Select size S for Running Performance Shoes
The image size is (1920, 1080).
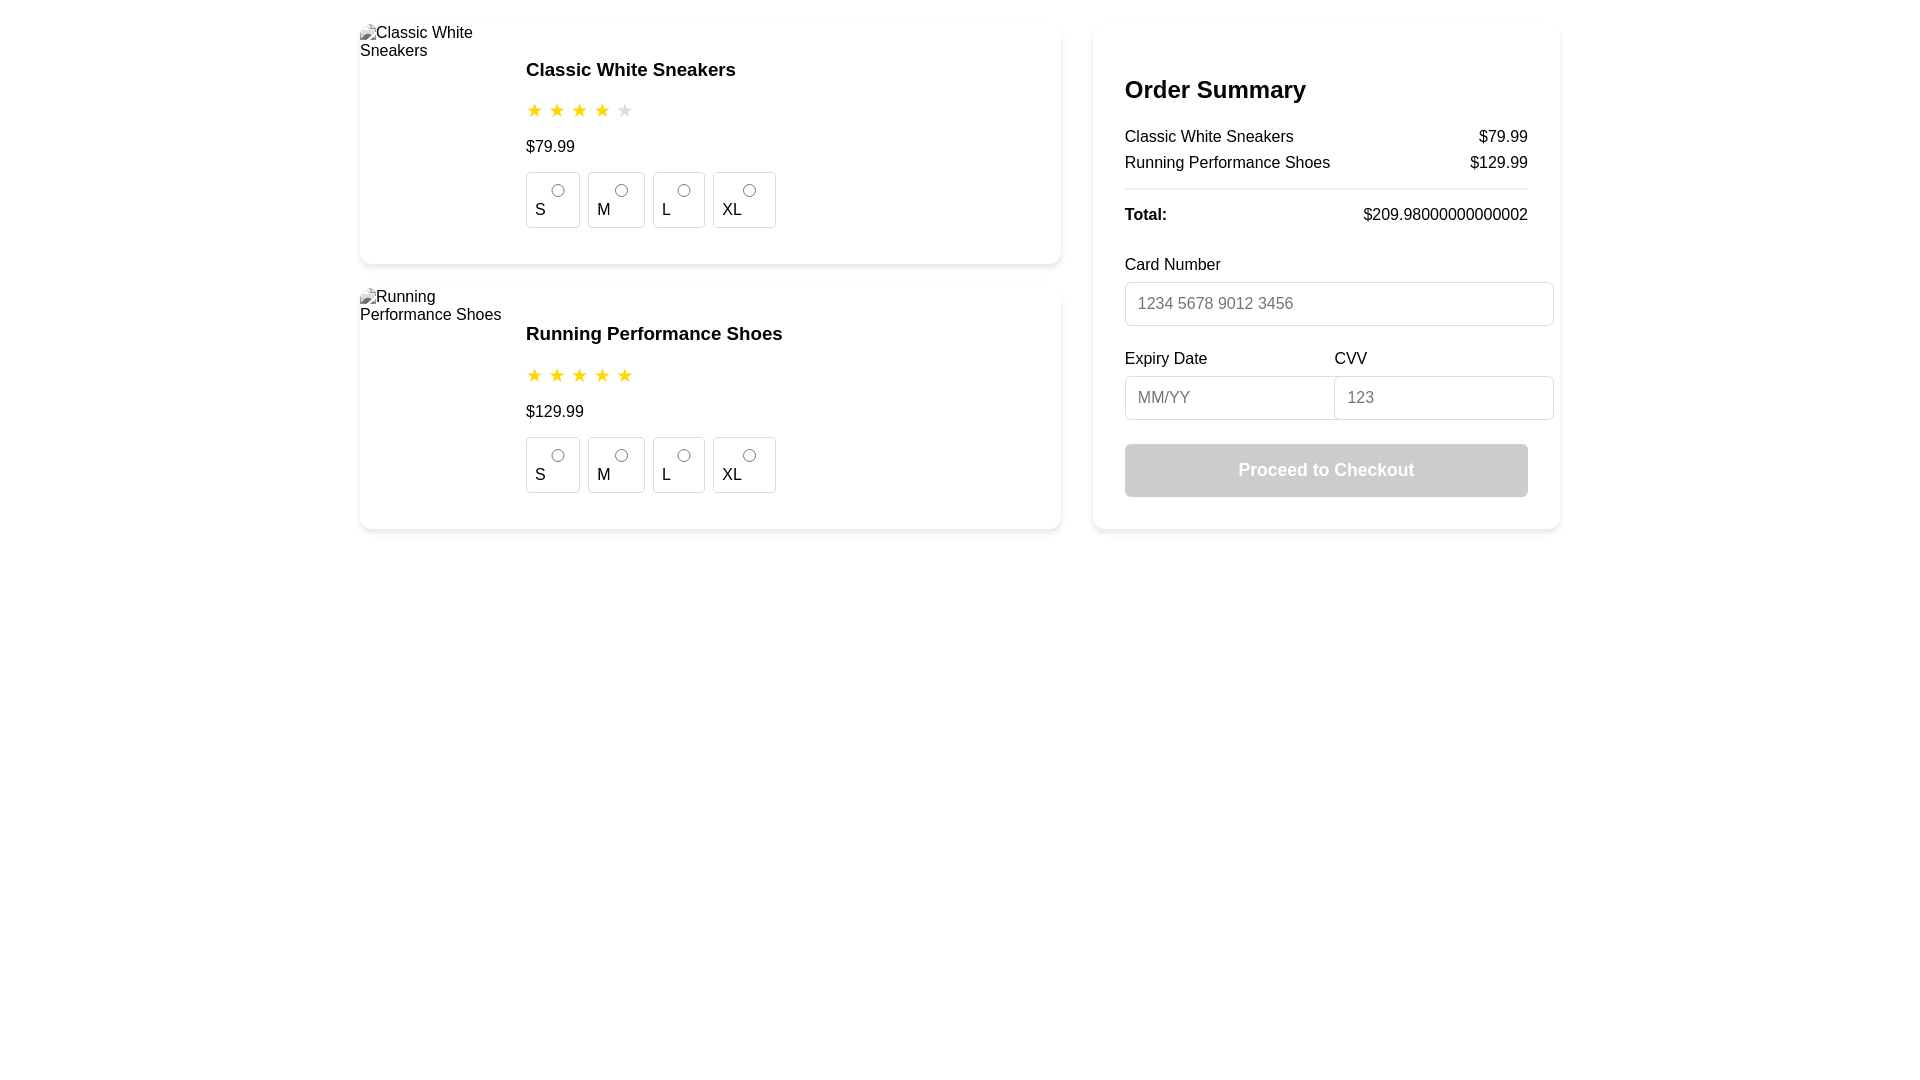click(558, 455)
